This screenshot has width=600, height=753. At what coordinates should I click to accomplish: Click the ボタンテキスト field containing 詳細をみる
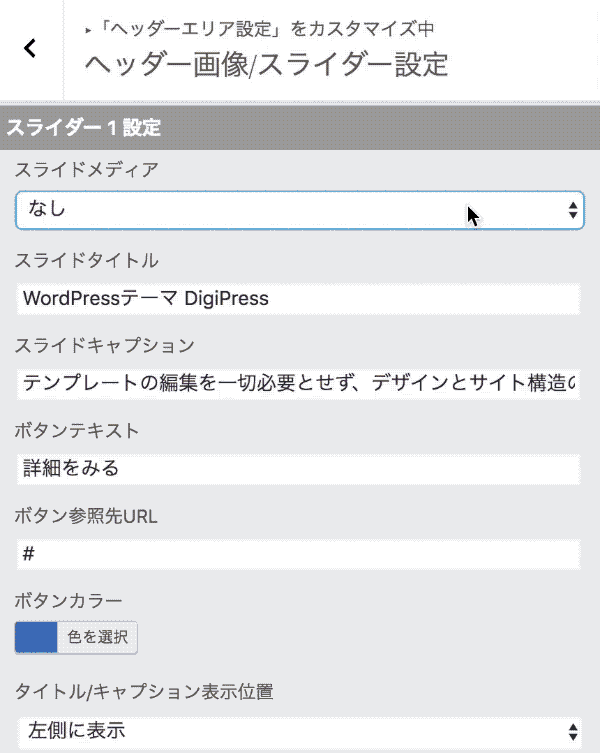tap(298, 468)
